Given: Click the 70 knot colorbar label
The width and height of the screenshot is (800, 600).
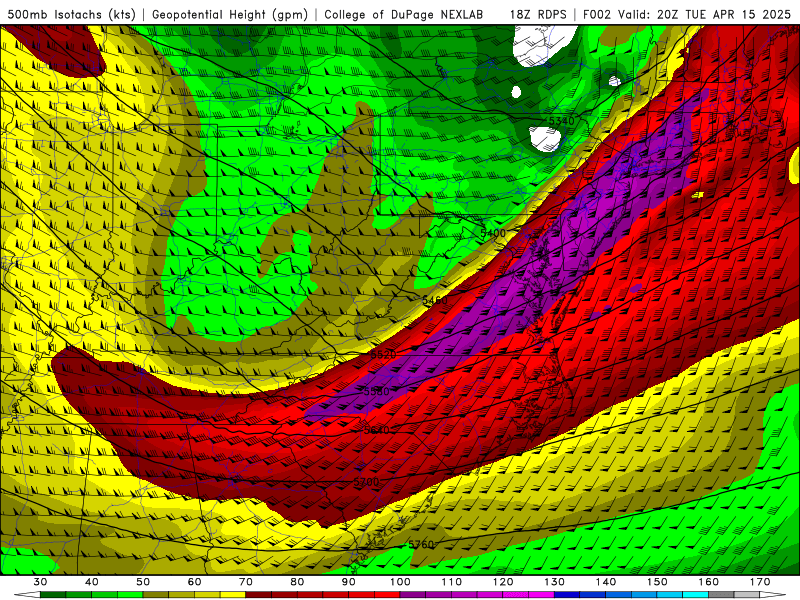Looking at the screenshot, I should pyautogui.click(x=246, y=582).
